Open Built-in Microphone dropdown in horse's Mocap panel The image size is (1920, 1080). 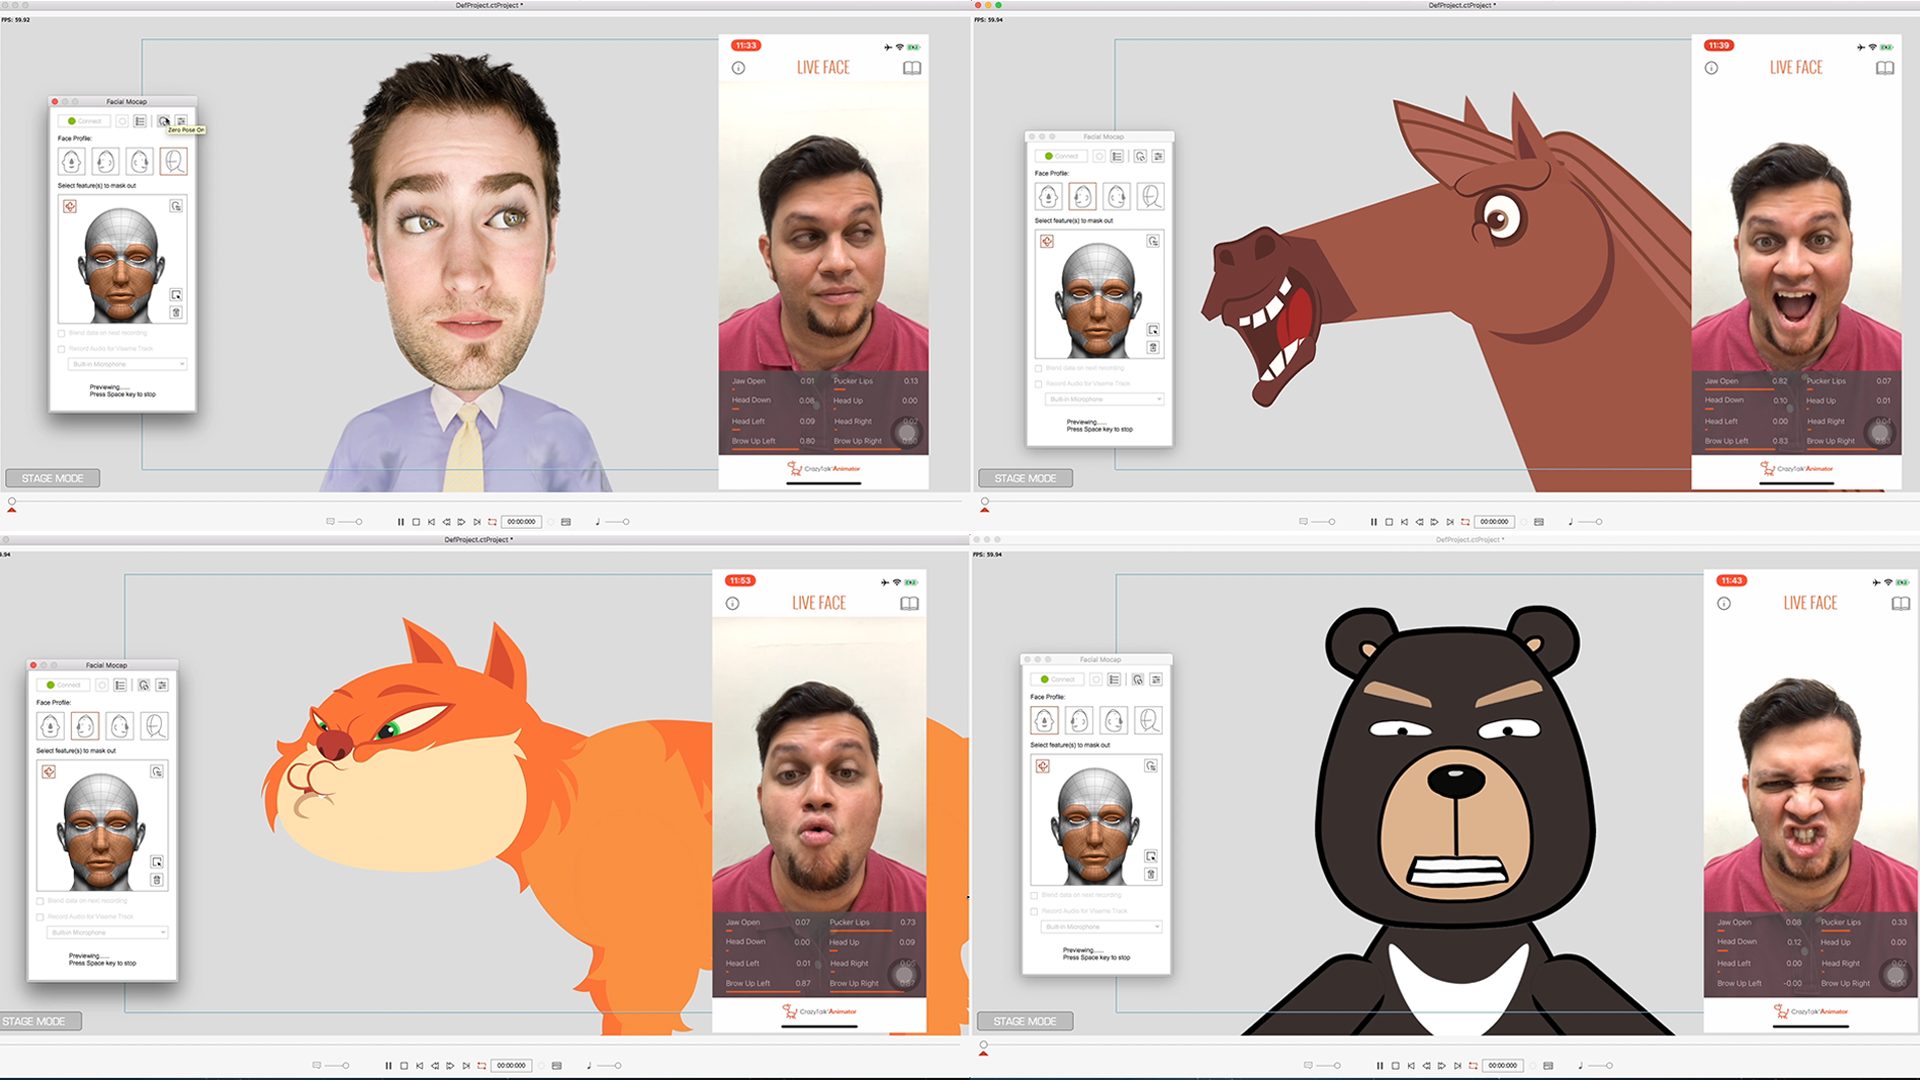coord(1104,399)
